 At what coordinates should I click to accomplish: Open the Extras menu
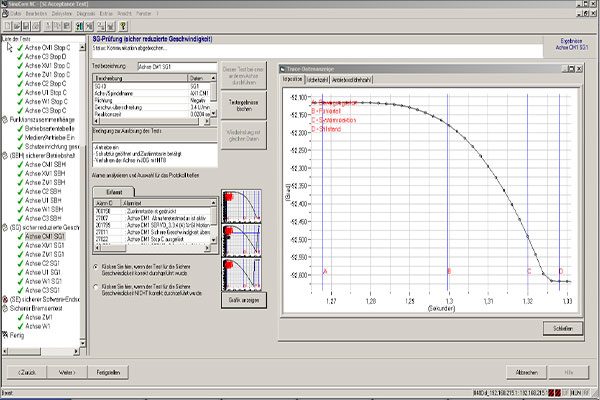point(106,13)
